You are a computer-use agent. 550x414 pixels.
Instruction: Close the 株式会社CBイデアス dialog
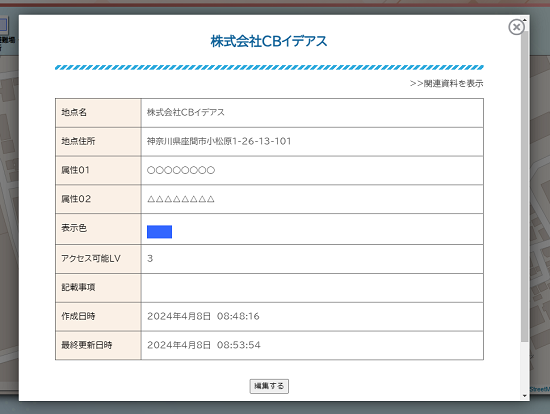pos(516,27)
